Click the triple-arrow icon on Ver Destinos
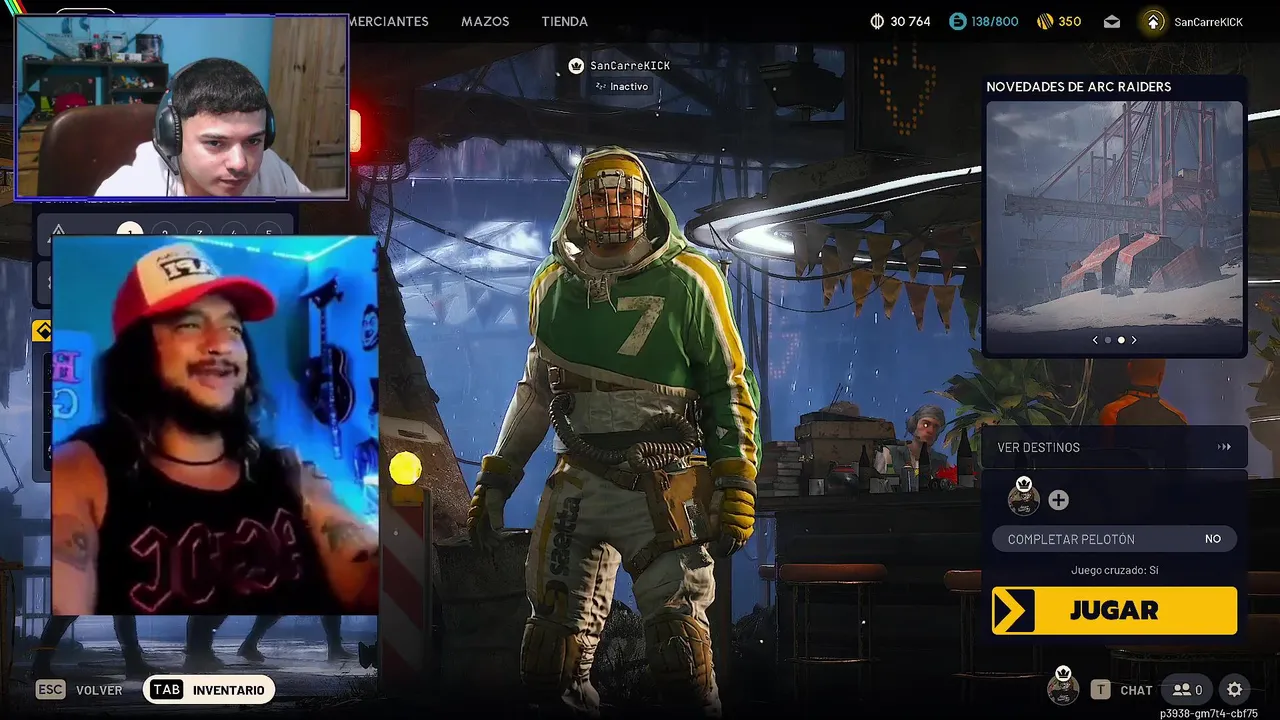Image resolution: width=1280 pixels, height=720 pixels. click(1224, 447)
